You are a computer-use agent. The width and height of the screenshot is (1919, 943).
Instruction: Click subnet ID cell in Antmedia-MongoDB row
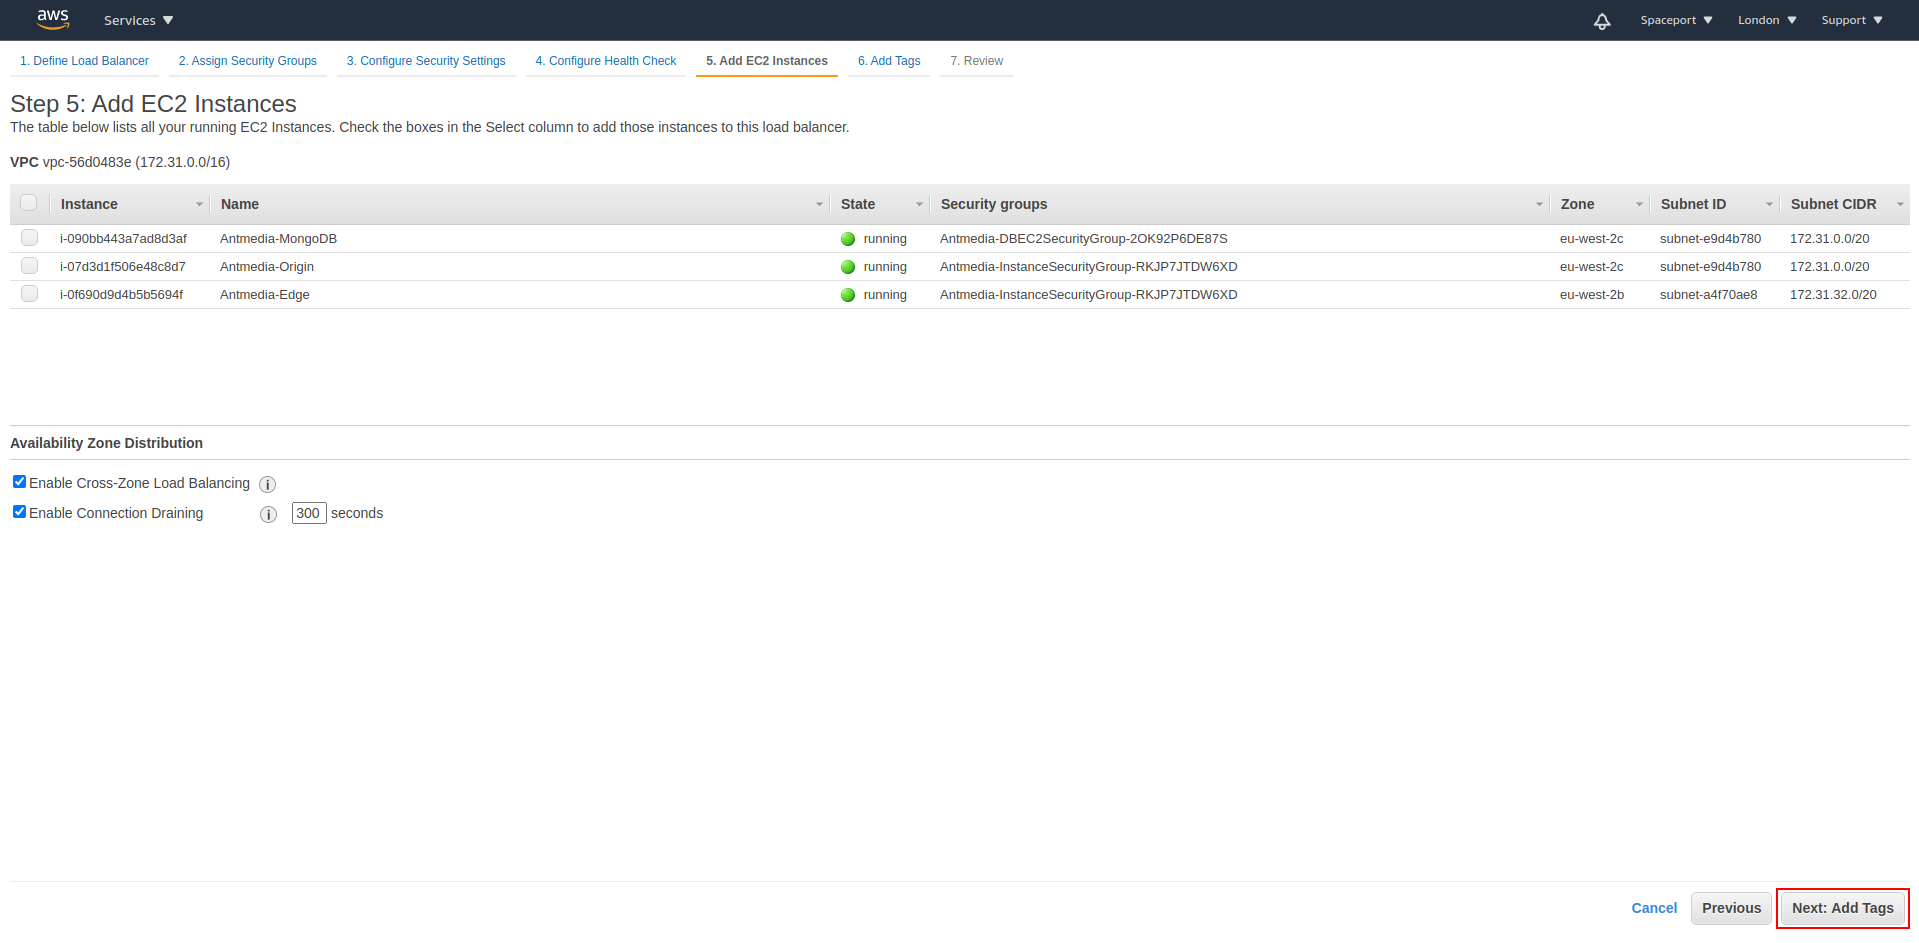point(1710,239)
